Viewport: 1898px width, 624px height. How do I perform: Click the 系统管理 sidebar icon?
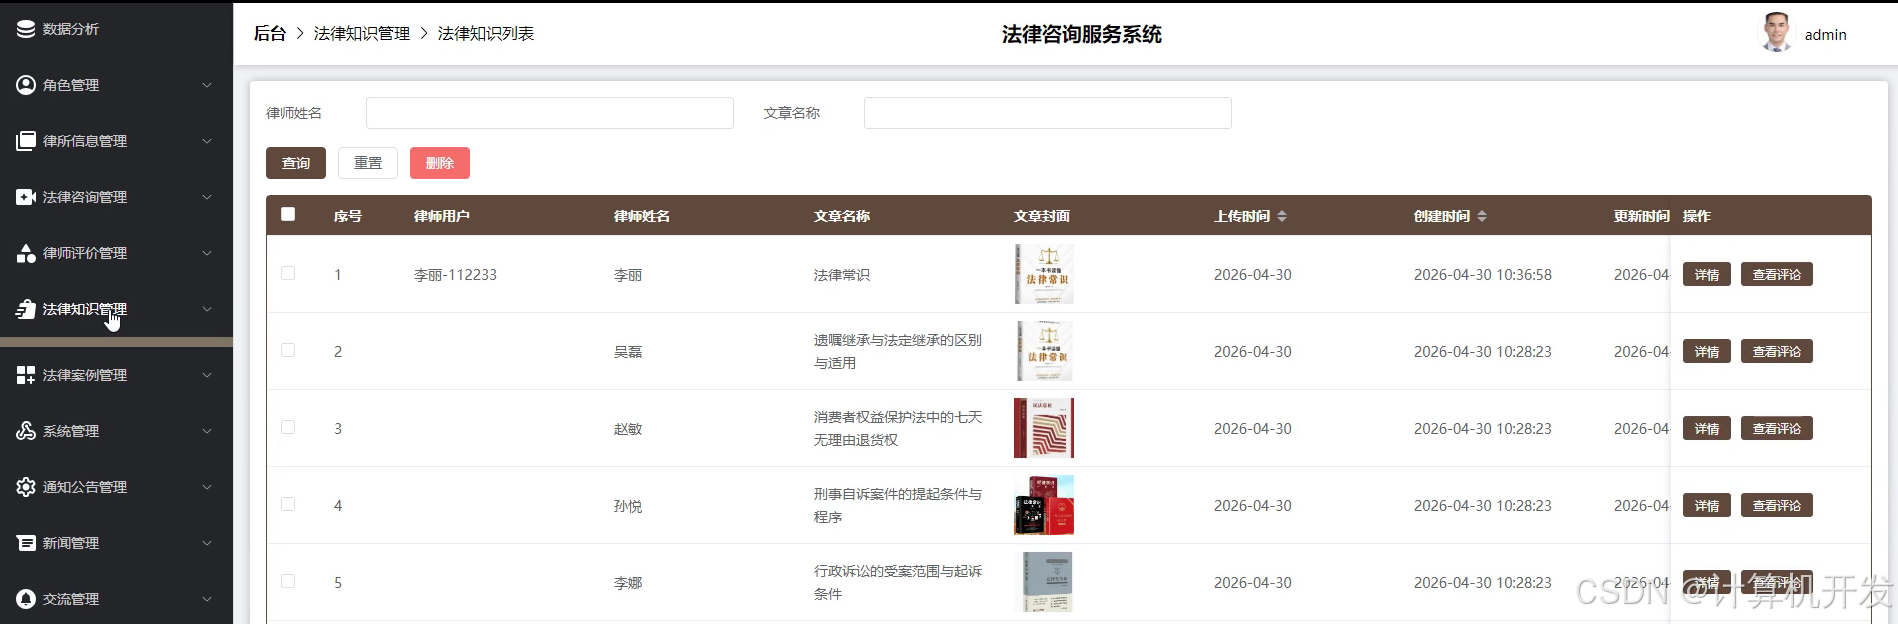tap(26, 431)
